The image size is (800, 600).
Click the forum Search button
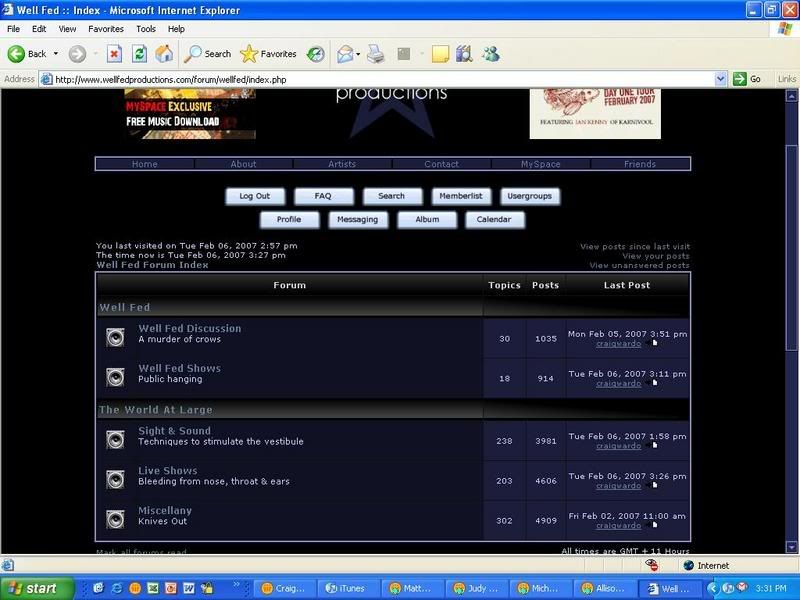tap(392, 196)
